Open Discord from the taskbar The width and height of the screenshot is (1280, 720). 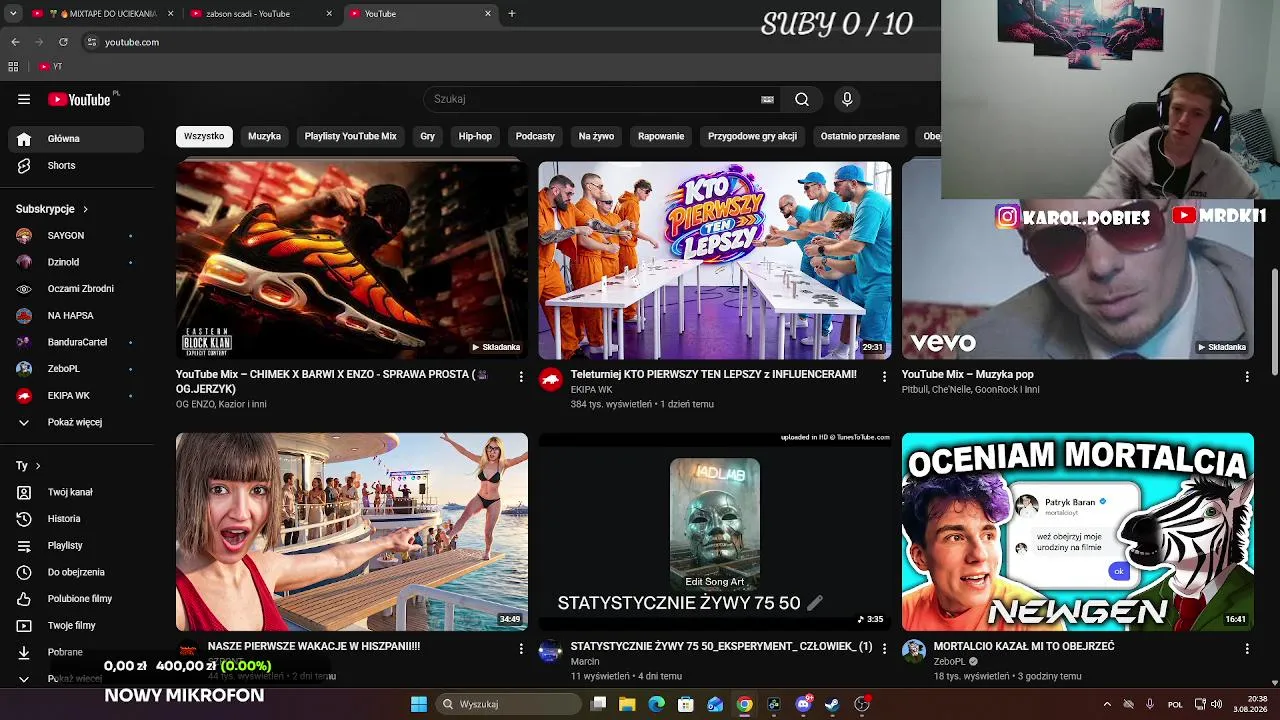tap(803, 704)
